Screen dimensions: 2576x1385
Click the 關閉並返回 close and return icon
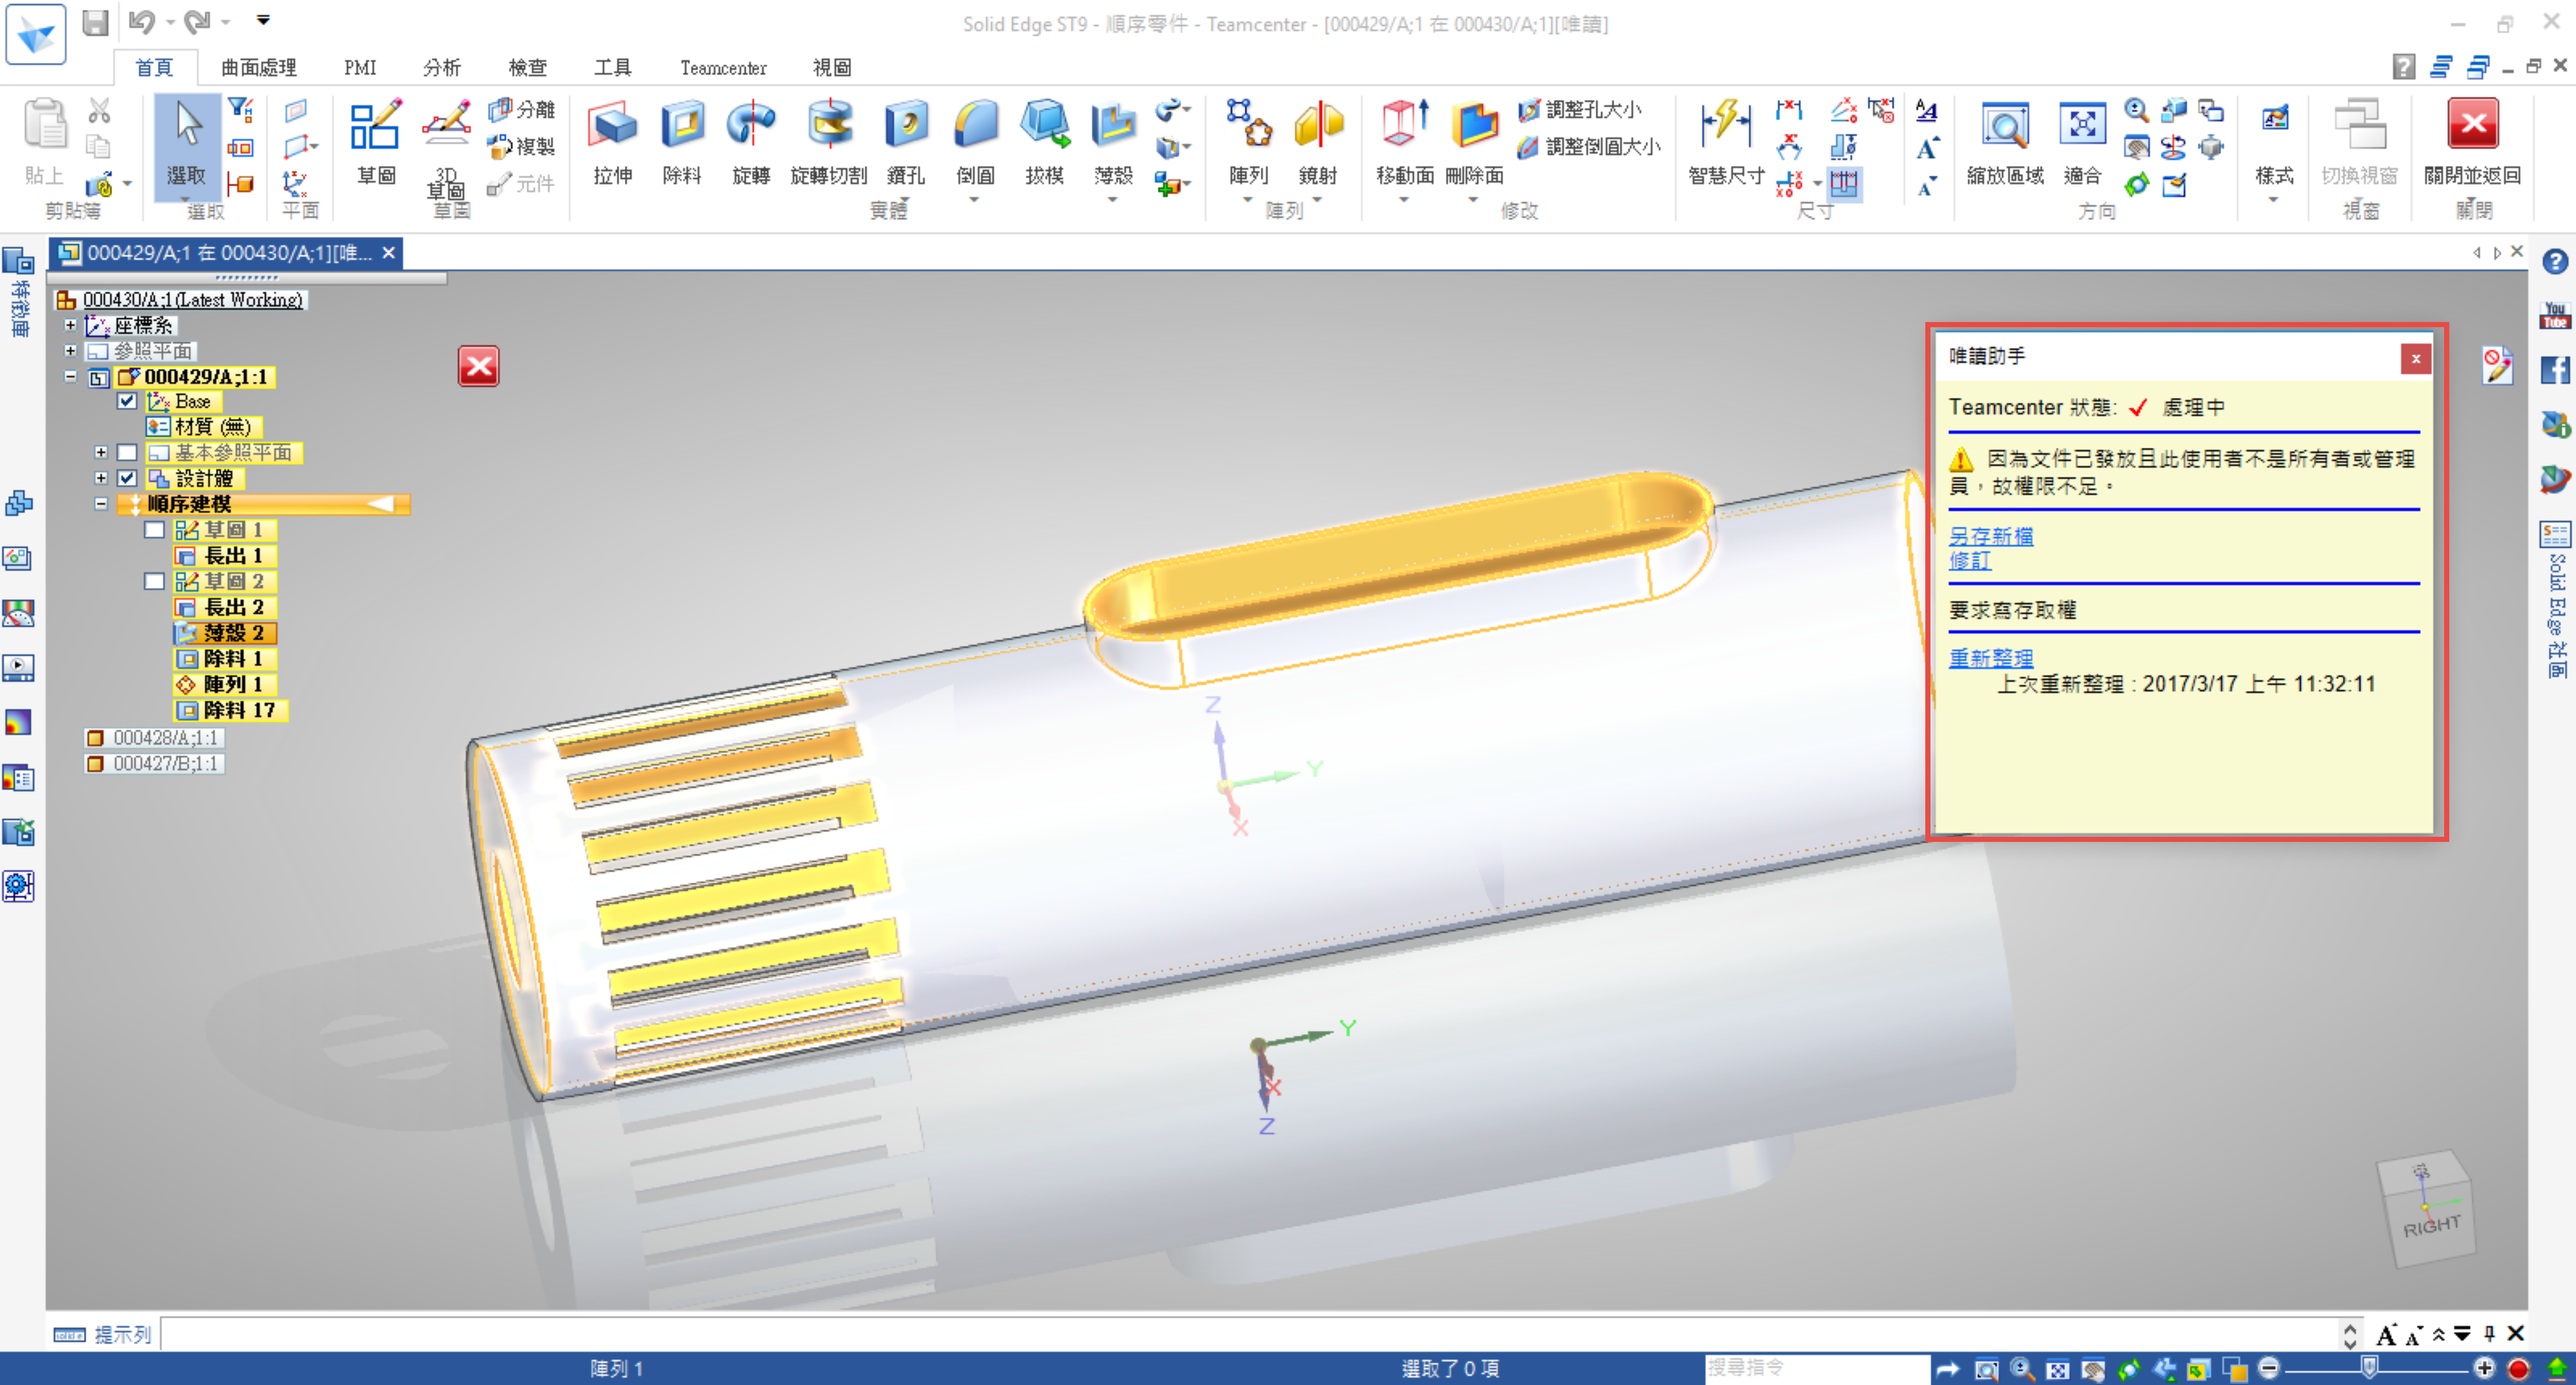point(2472,142)
